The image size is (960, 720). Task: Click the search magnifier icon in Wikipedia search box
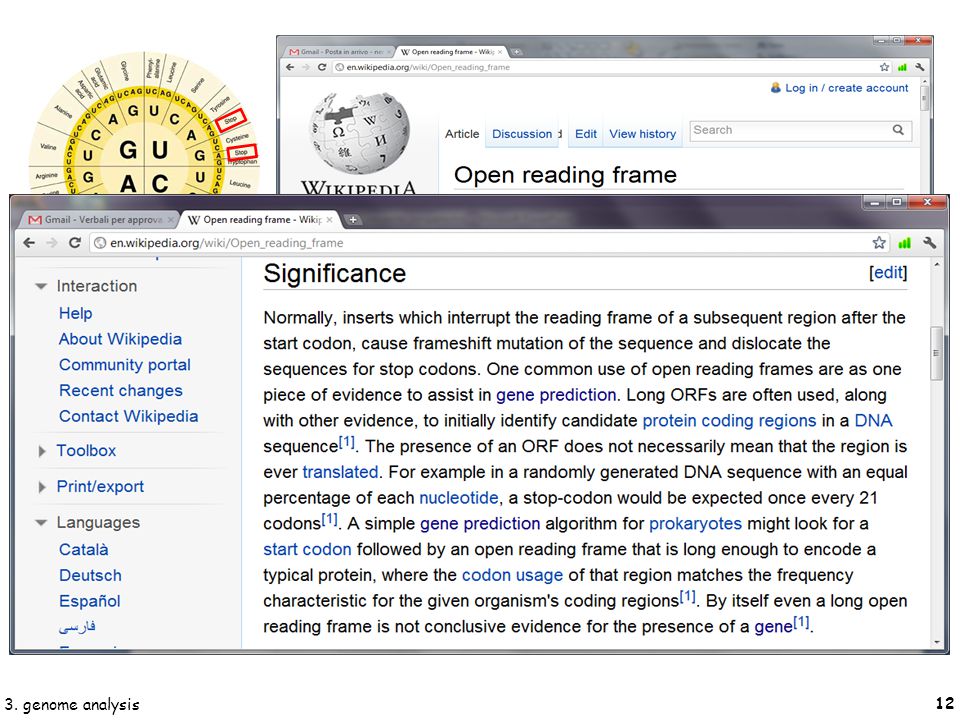tap(898, 130)
